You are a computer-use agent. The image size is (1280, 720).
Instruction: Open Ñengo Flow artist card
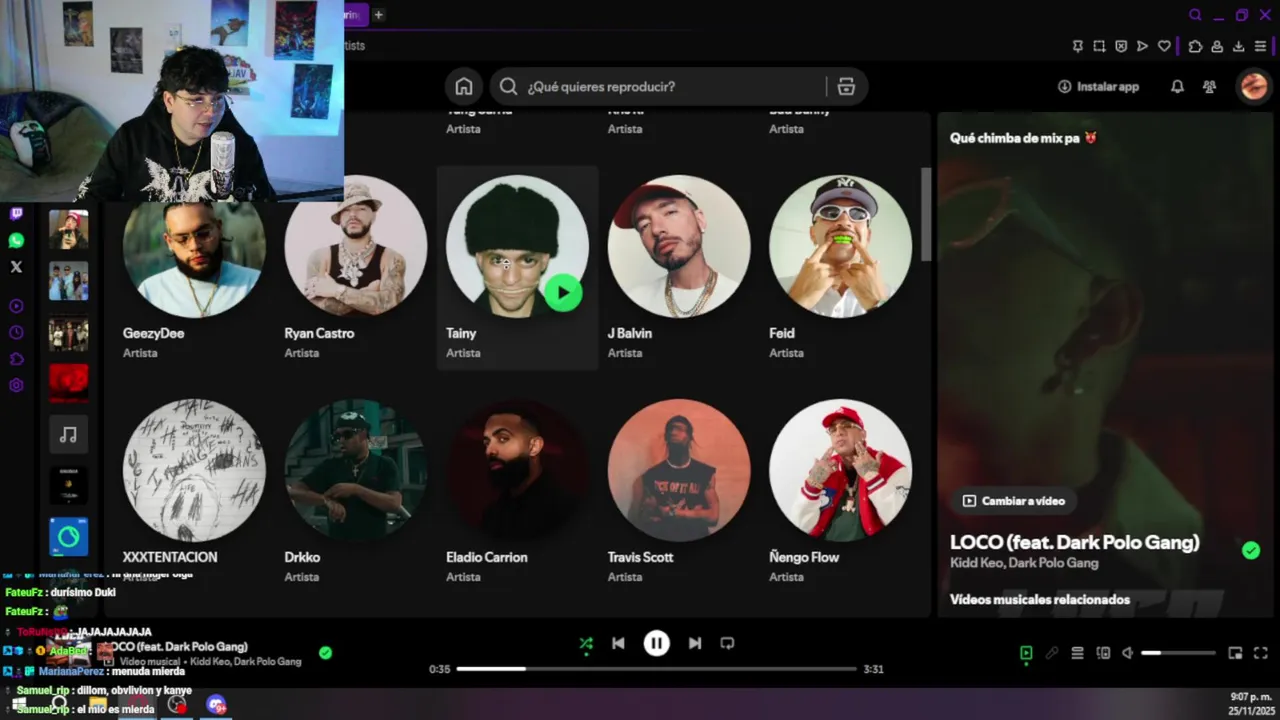pos(841,492)
